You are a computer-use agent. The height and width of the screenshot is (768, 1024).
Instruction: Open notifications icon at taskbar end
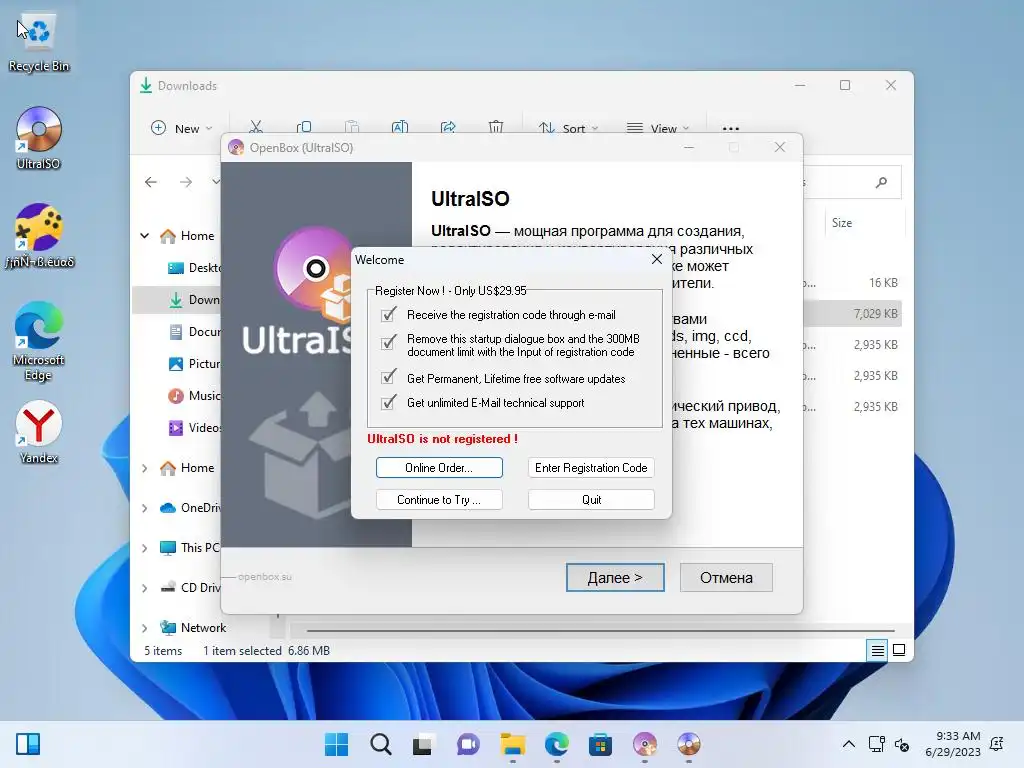pyautogui.click(x=997, y=744)
